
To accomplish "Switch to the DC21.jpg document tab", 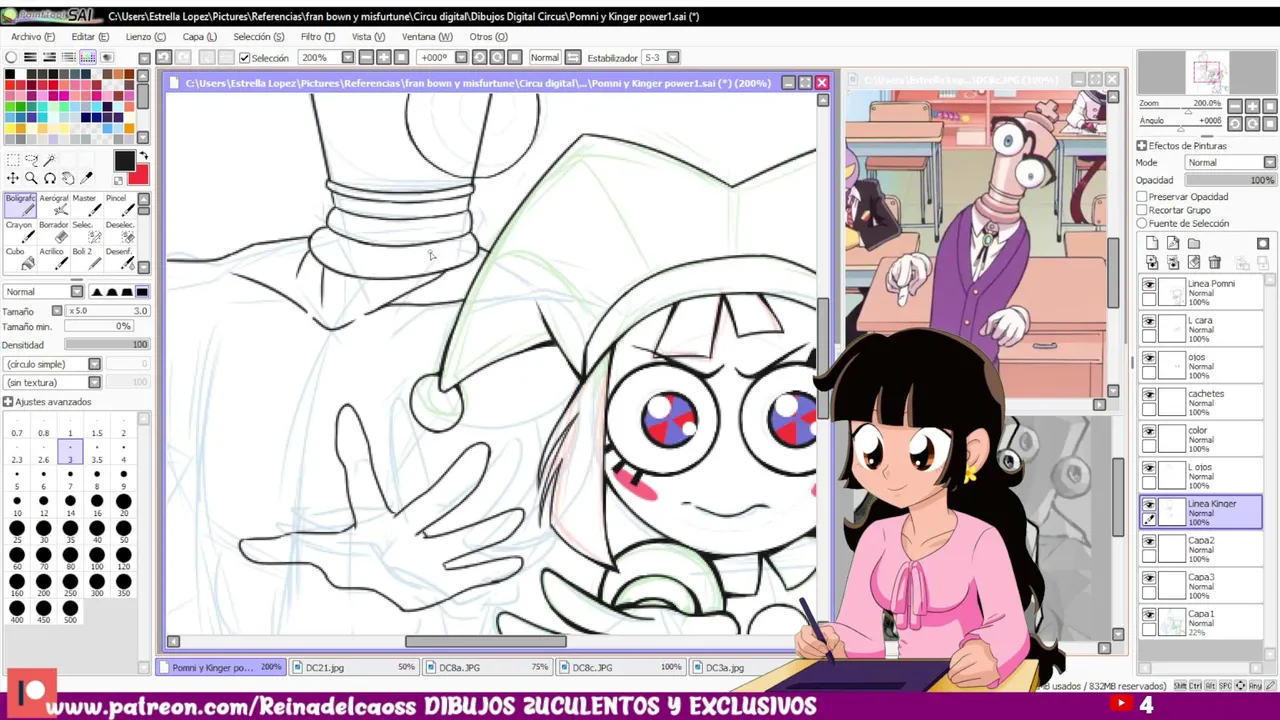I will (x=354, y=667).
